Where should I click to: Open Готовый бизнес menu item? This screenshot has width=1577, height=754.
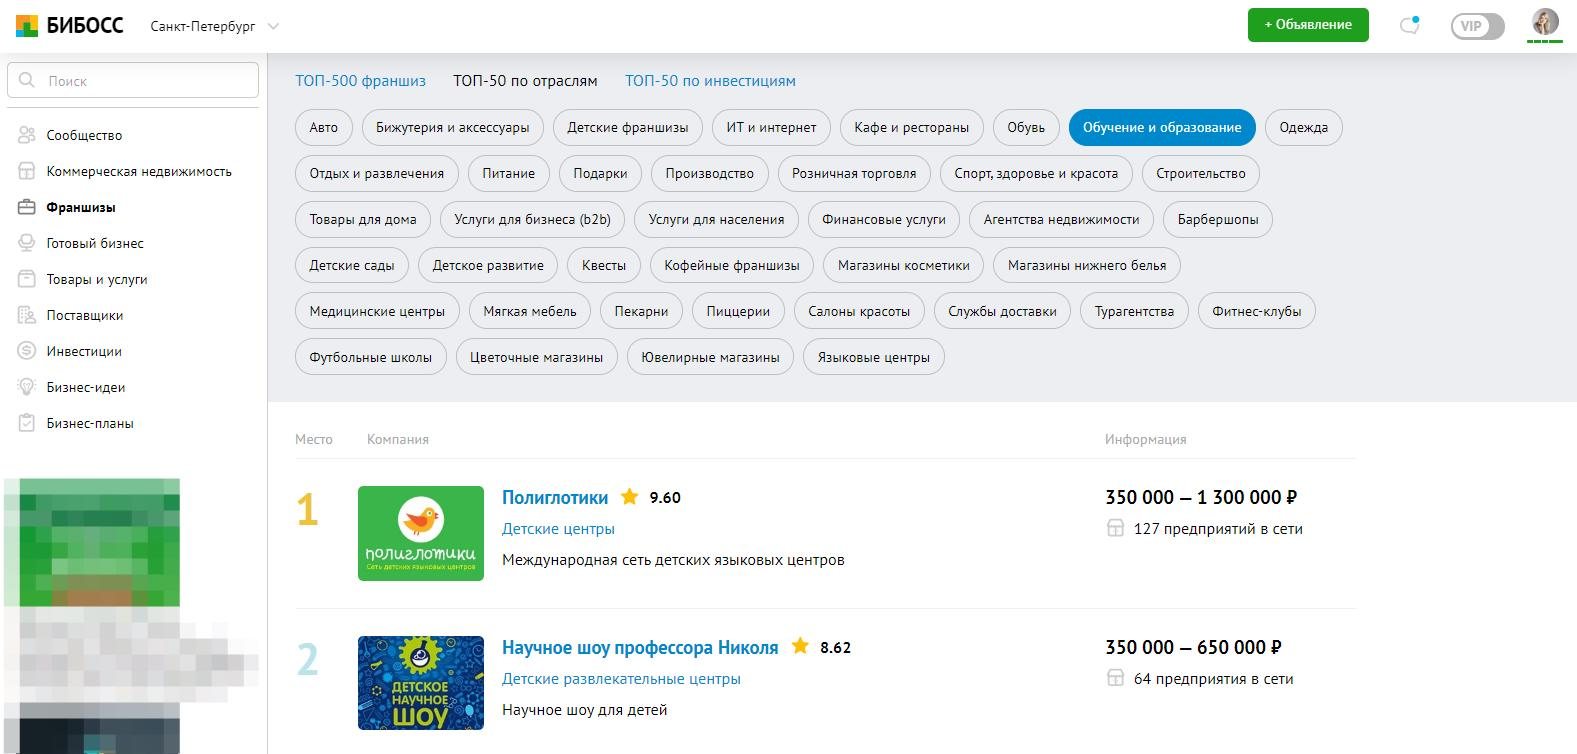point(95,243)
